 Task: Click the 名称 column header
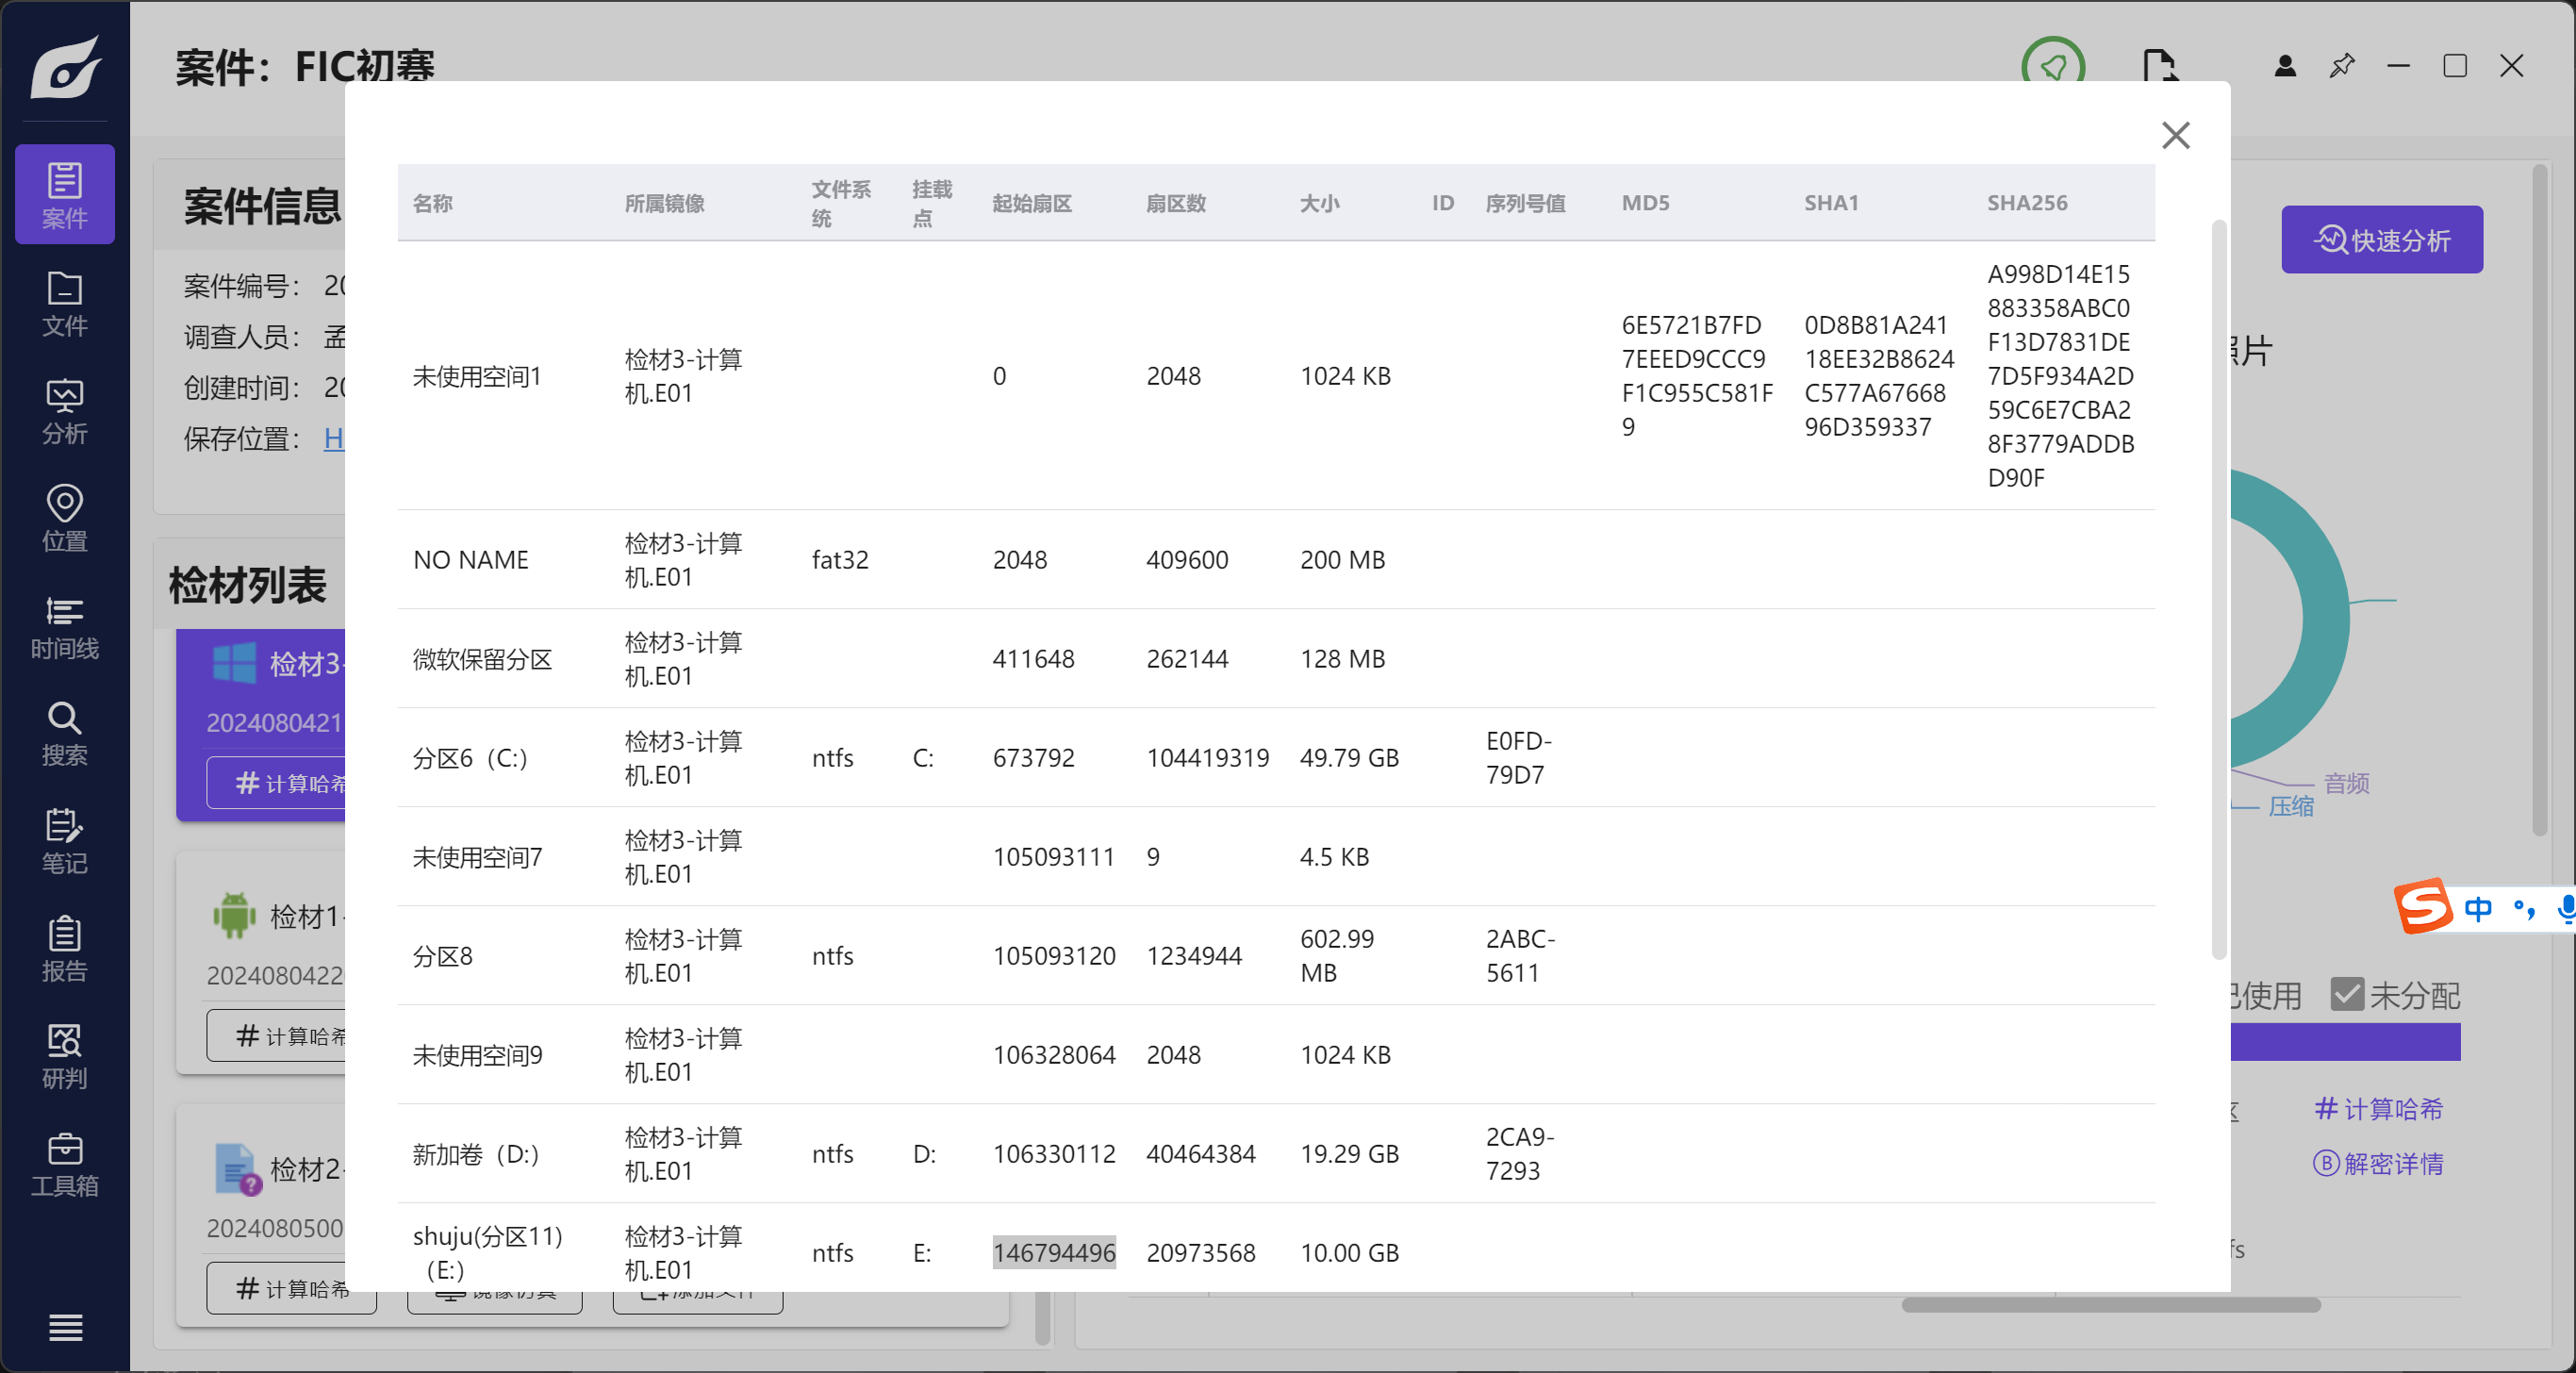(x=433, y=203)
